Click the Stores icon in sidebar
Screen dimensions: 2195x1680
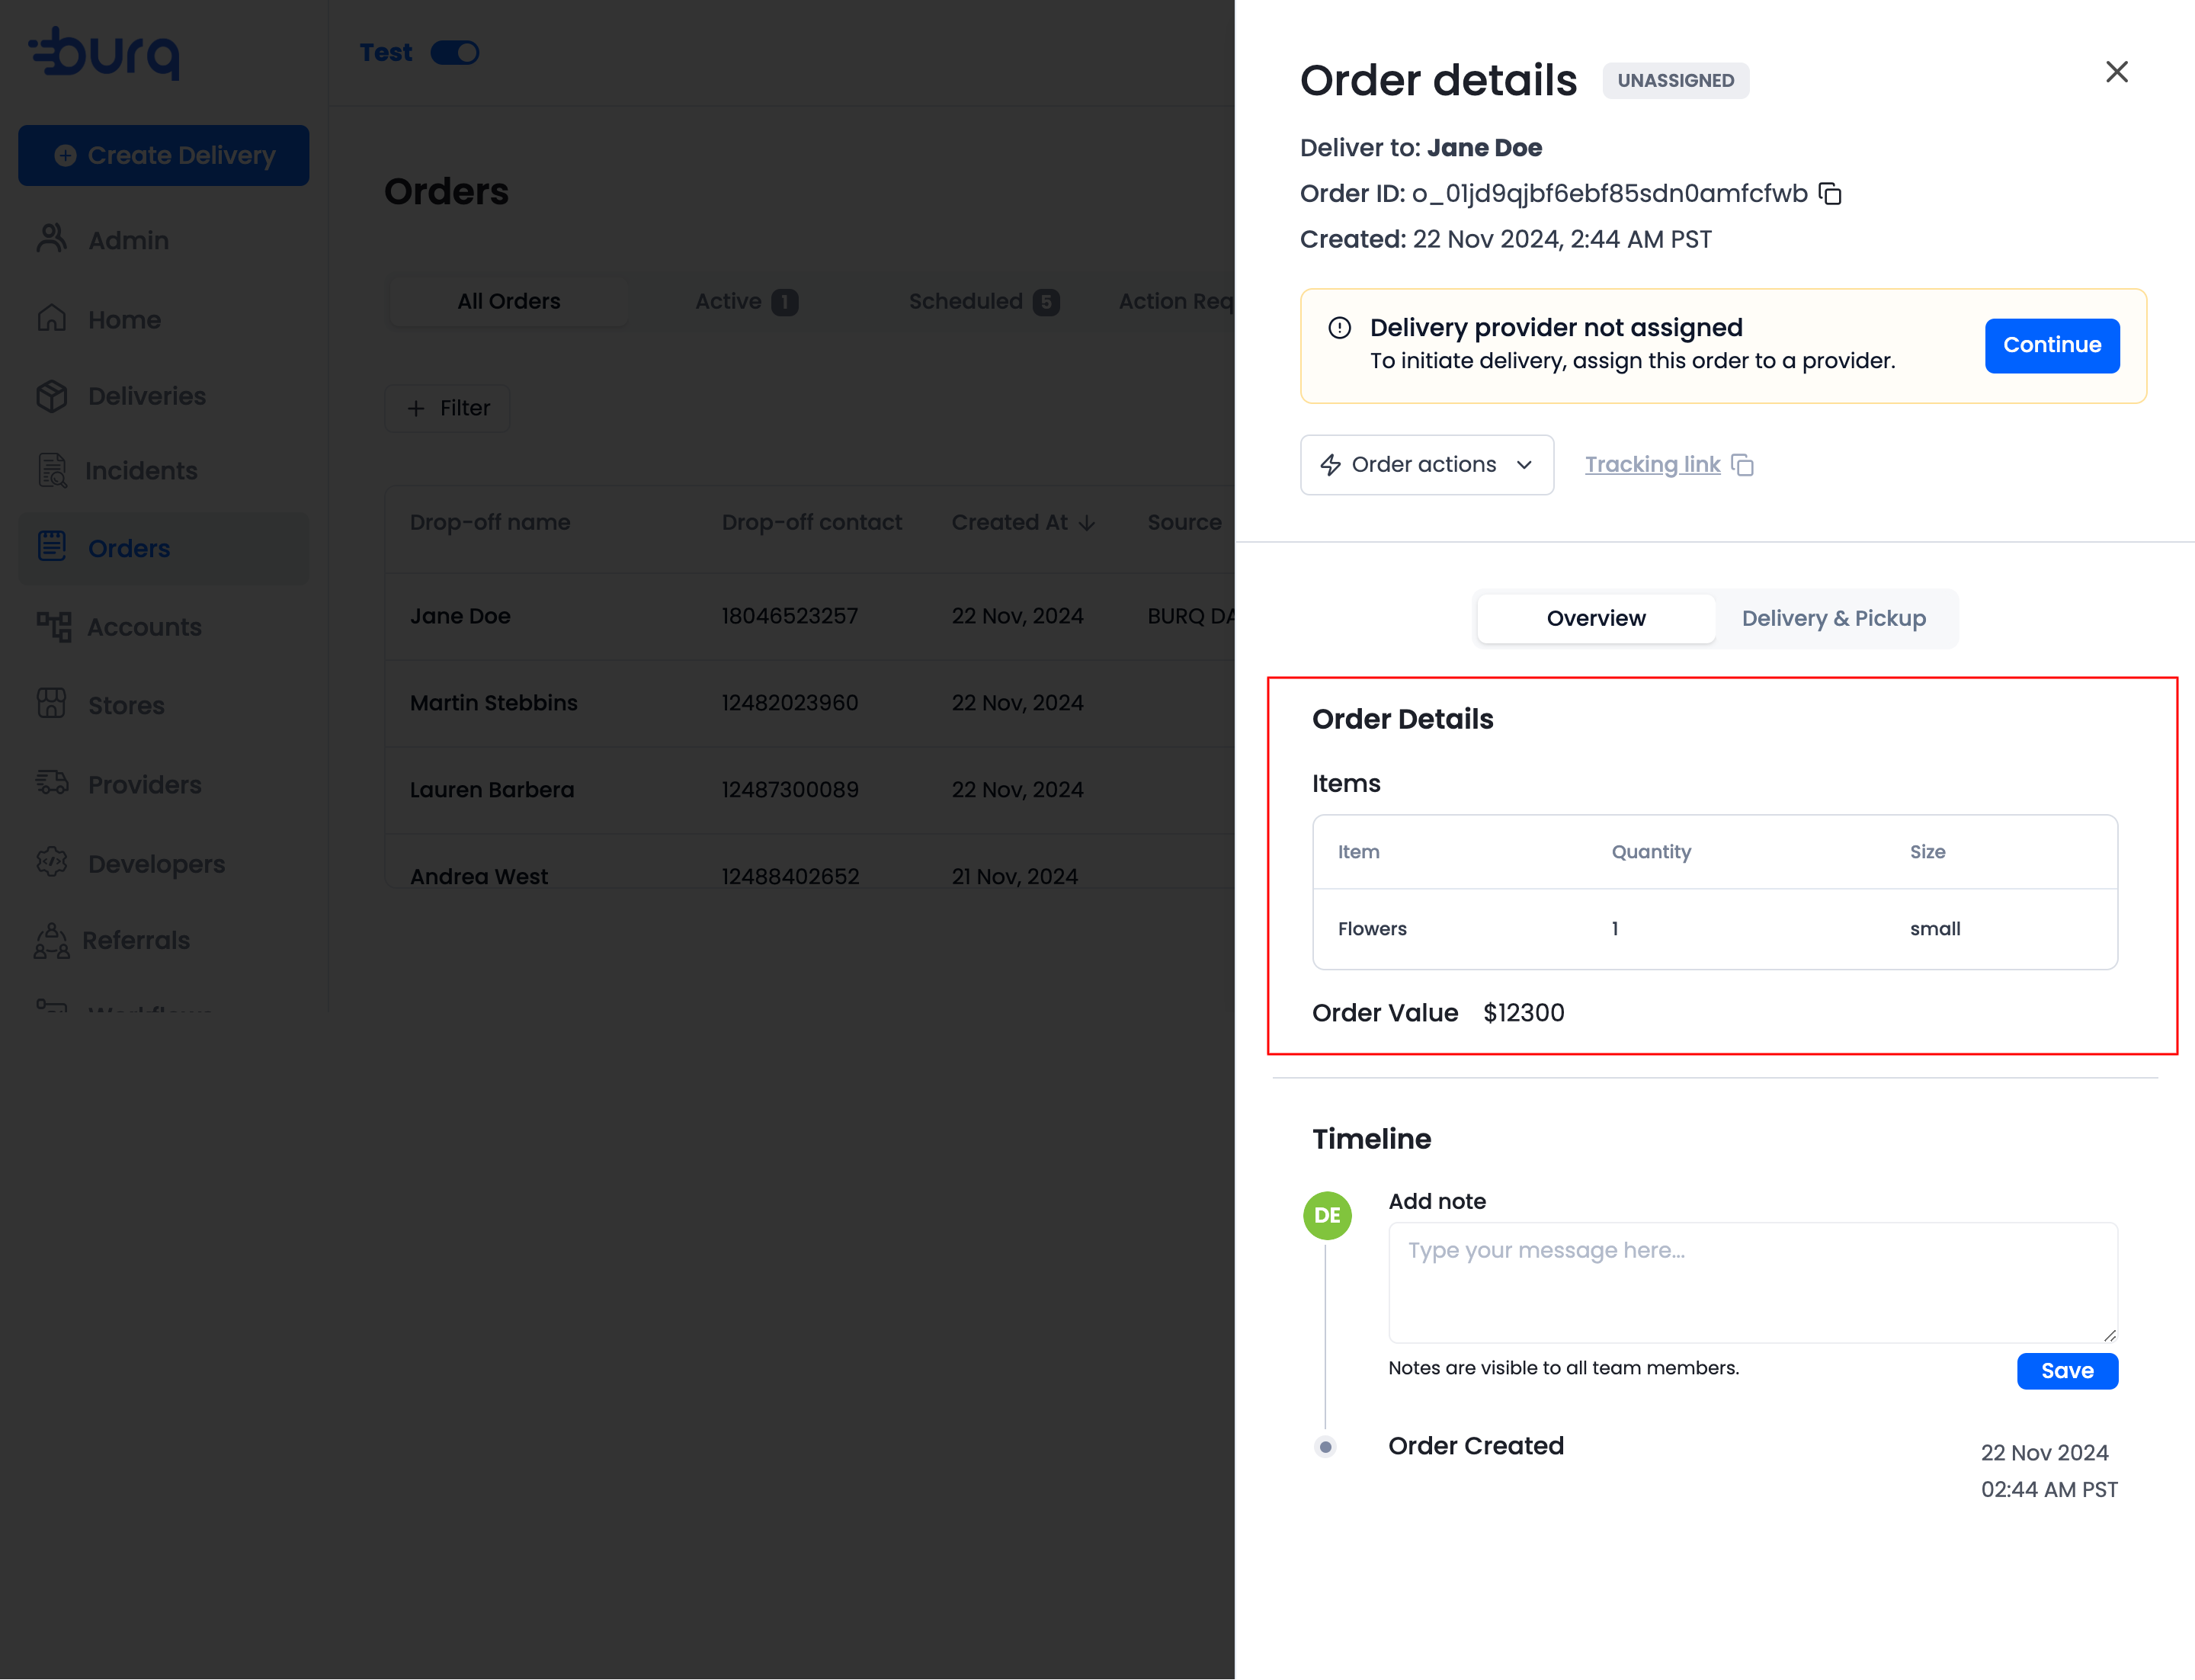(x=52, y=704)
